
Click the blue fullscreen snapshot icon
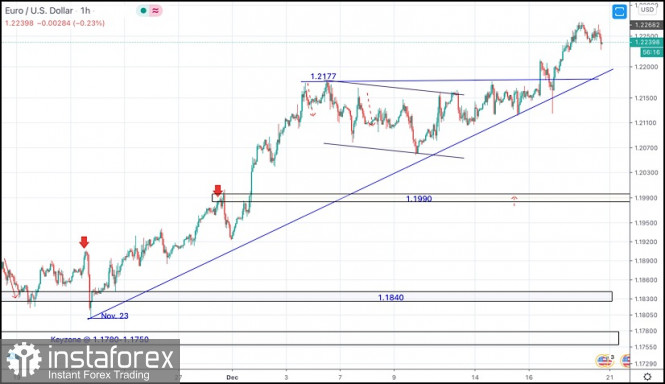[620, 11]
